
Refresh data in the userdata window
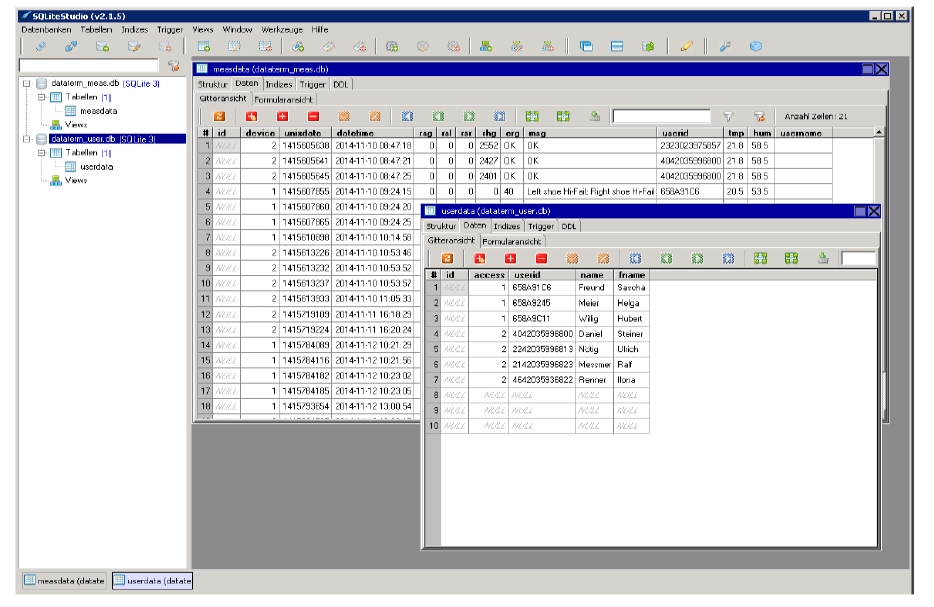pyautogui.click(x=448, y=258)
